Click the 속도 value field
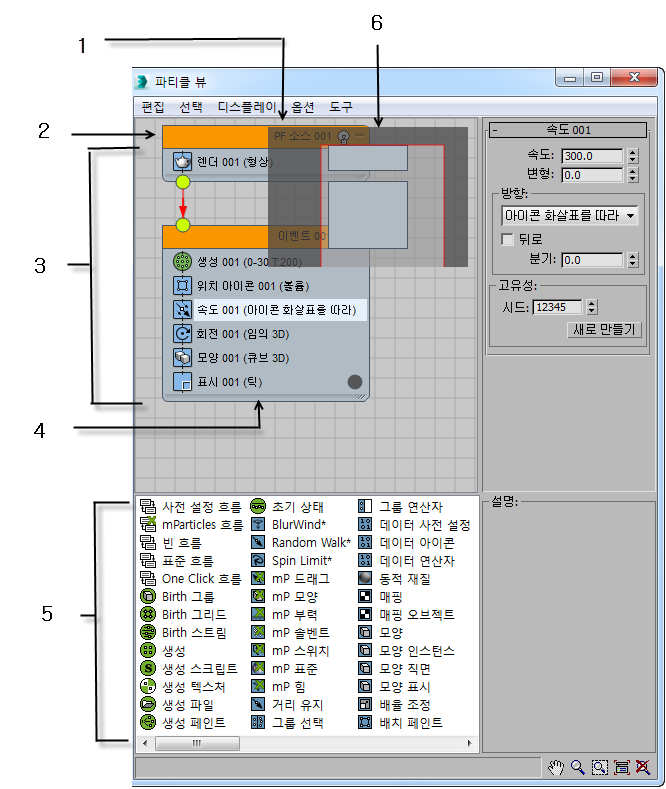The image size is (666, 789). [x=593, y=156]
